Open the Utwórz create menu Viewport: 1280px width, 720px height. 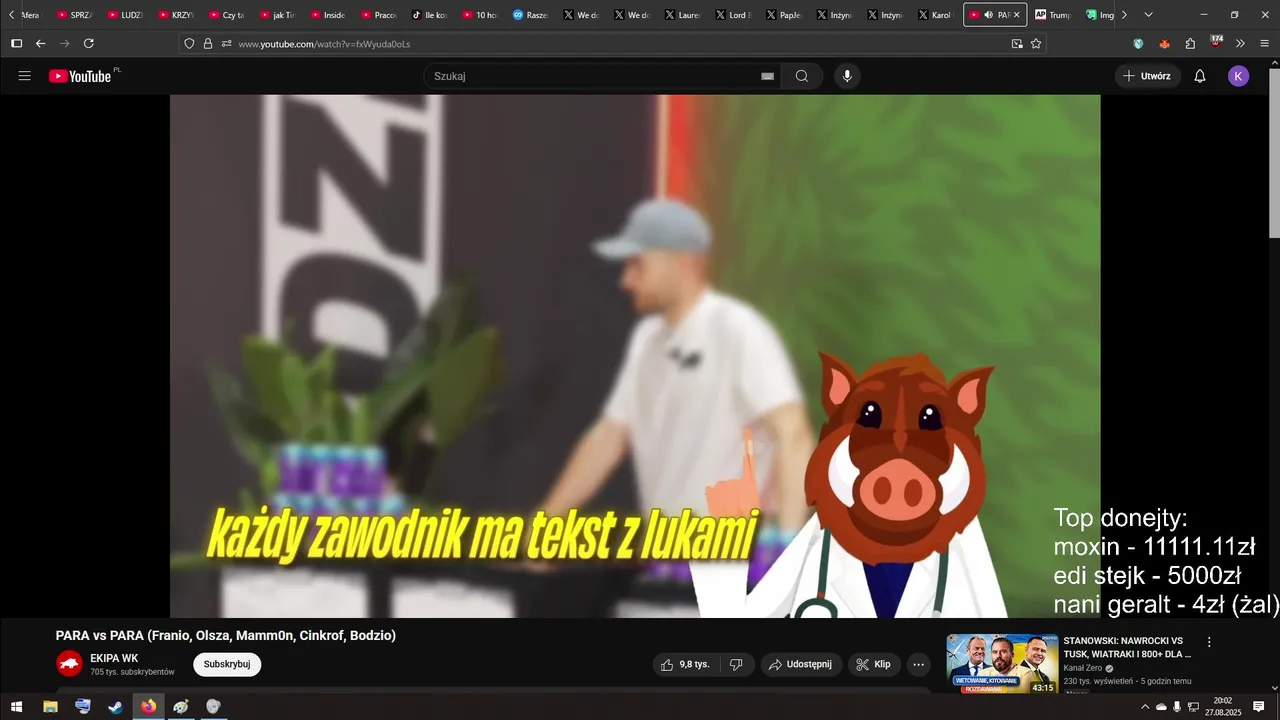tap(1147, 76)
